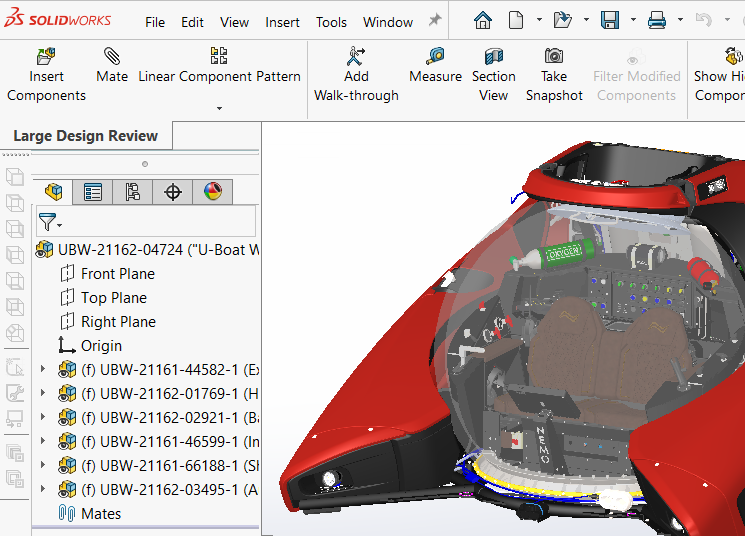The height and width of the screenshot is (536, 745).
Task: Activate the Measure tool
Action: [435, 56]
